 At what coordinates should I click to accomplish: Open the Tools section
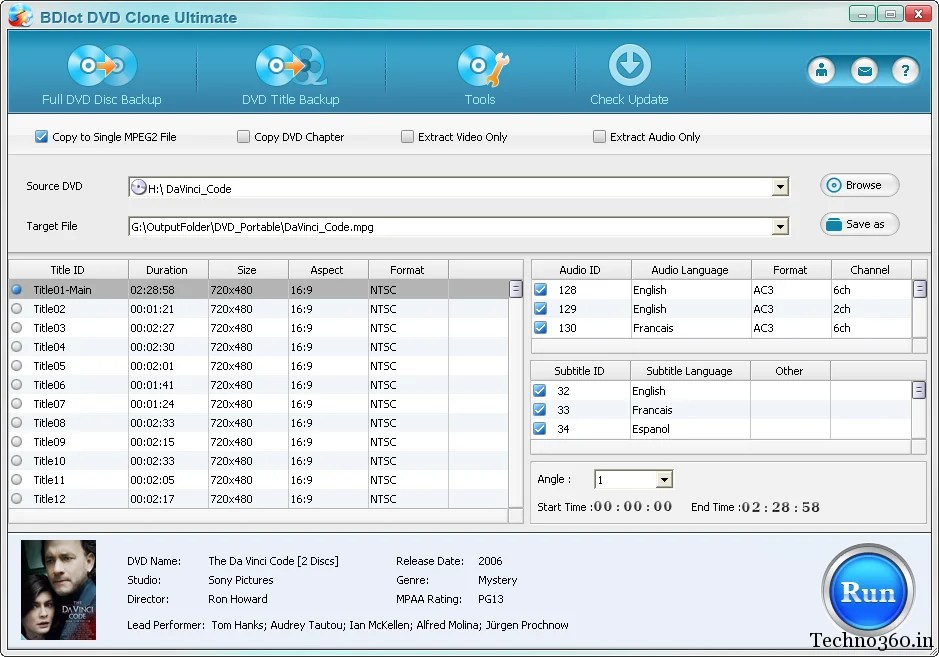(481, 74)
